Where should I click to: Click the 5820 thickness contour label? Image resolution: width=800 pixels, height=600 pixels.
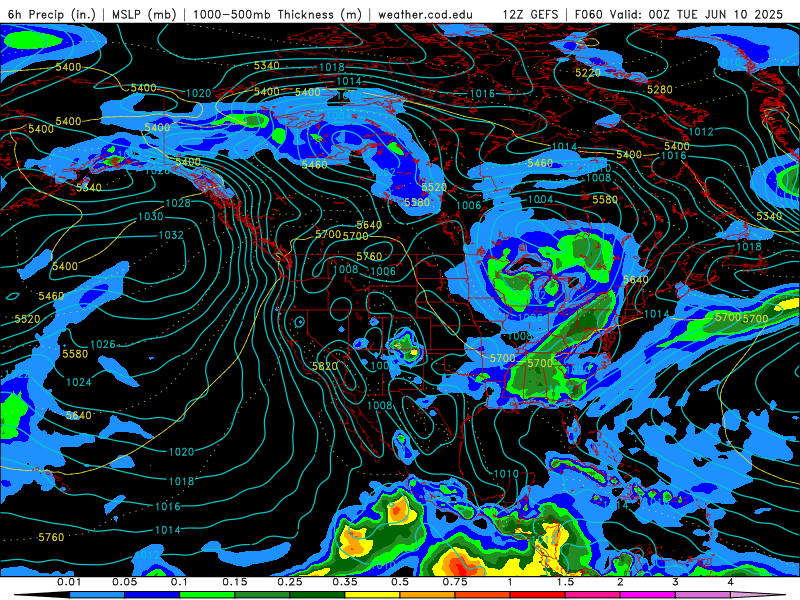[325, 366]
